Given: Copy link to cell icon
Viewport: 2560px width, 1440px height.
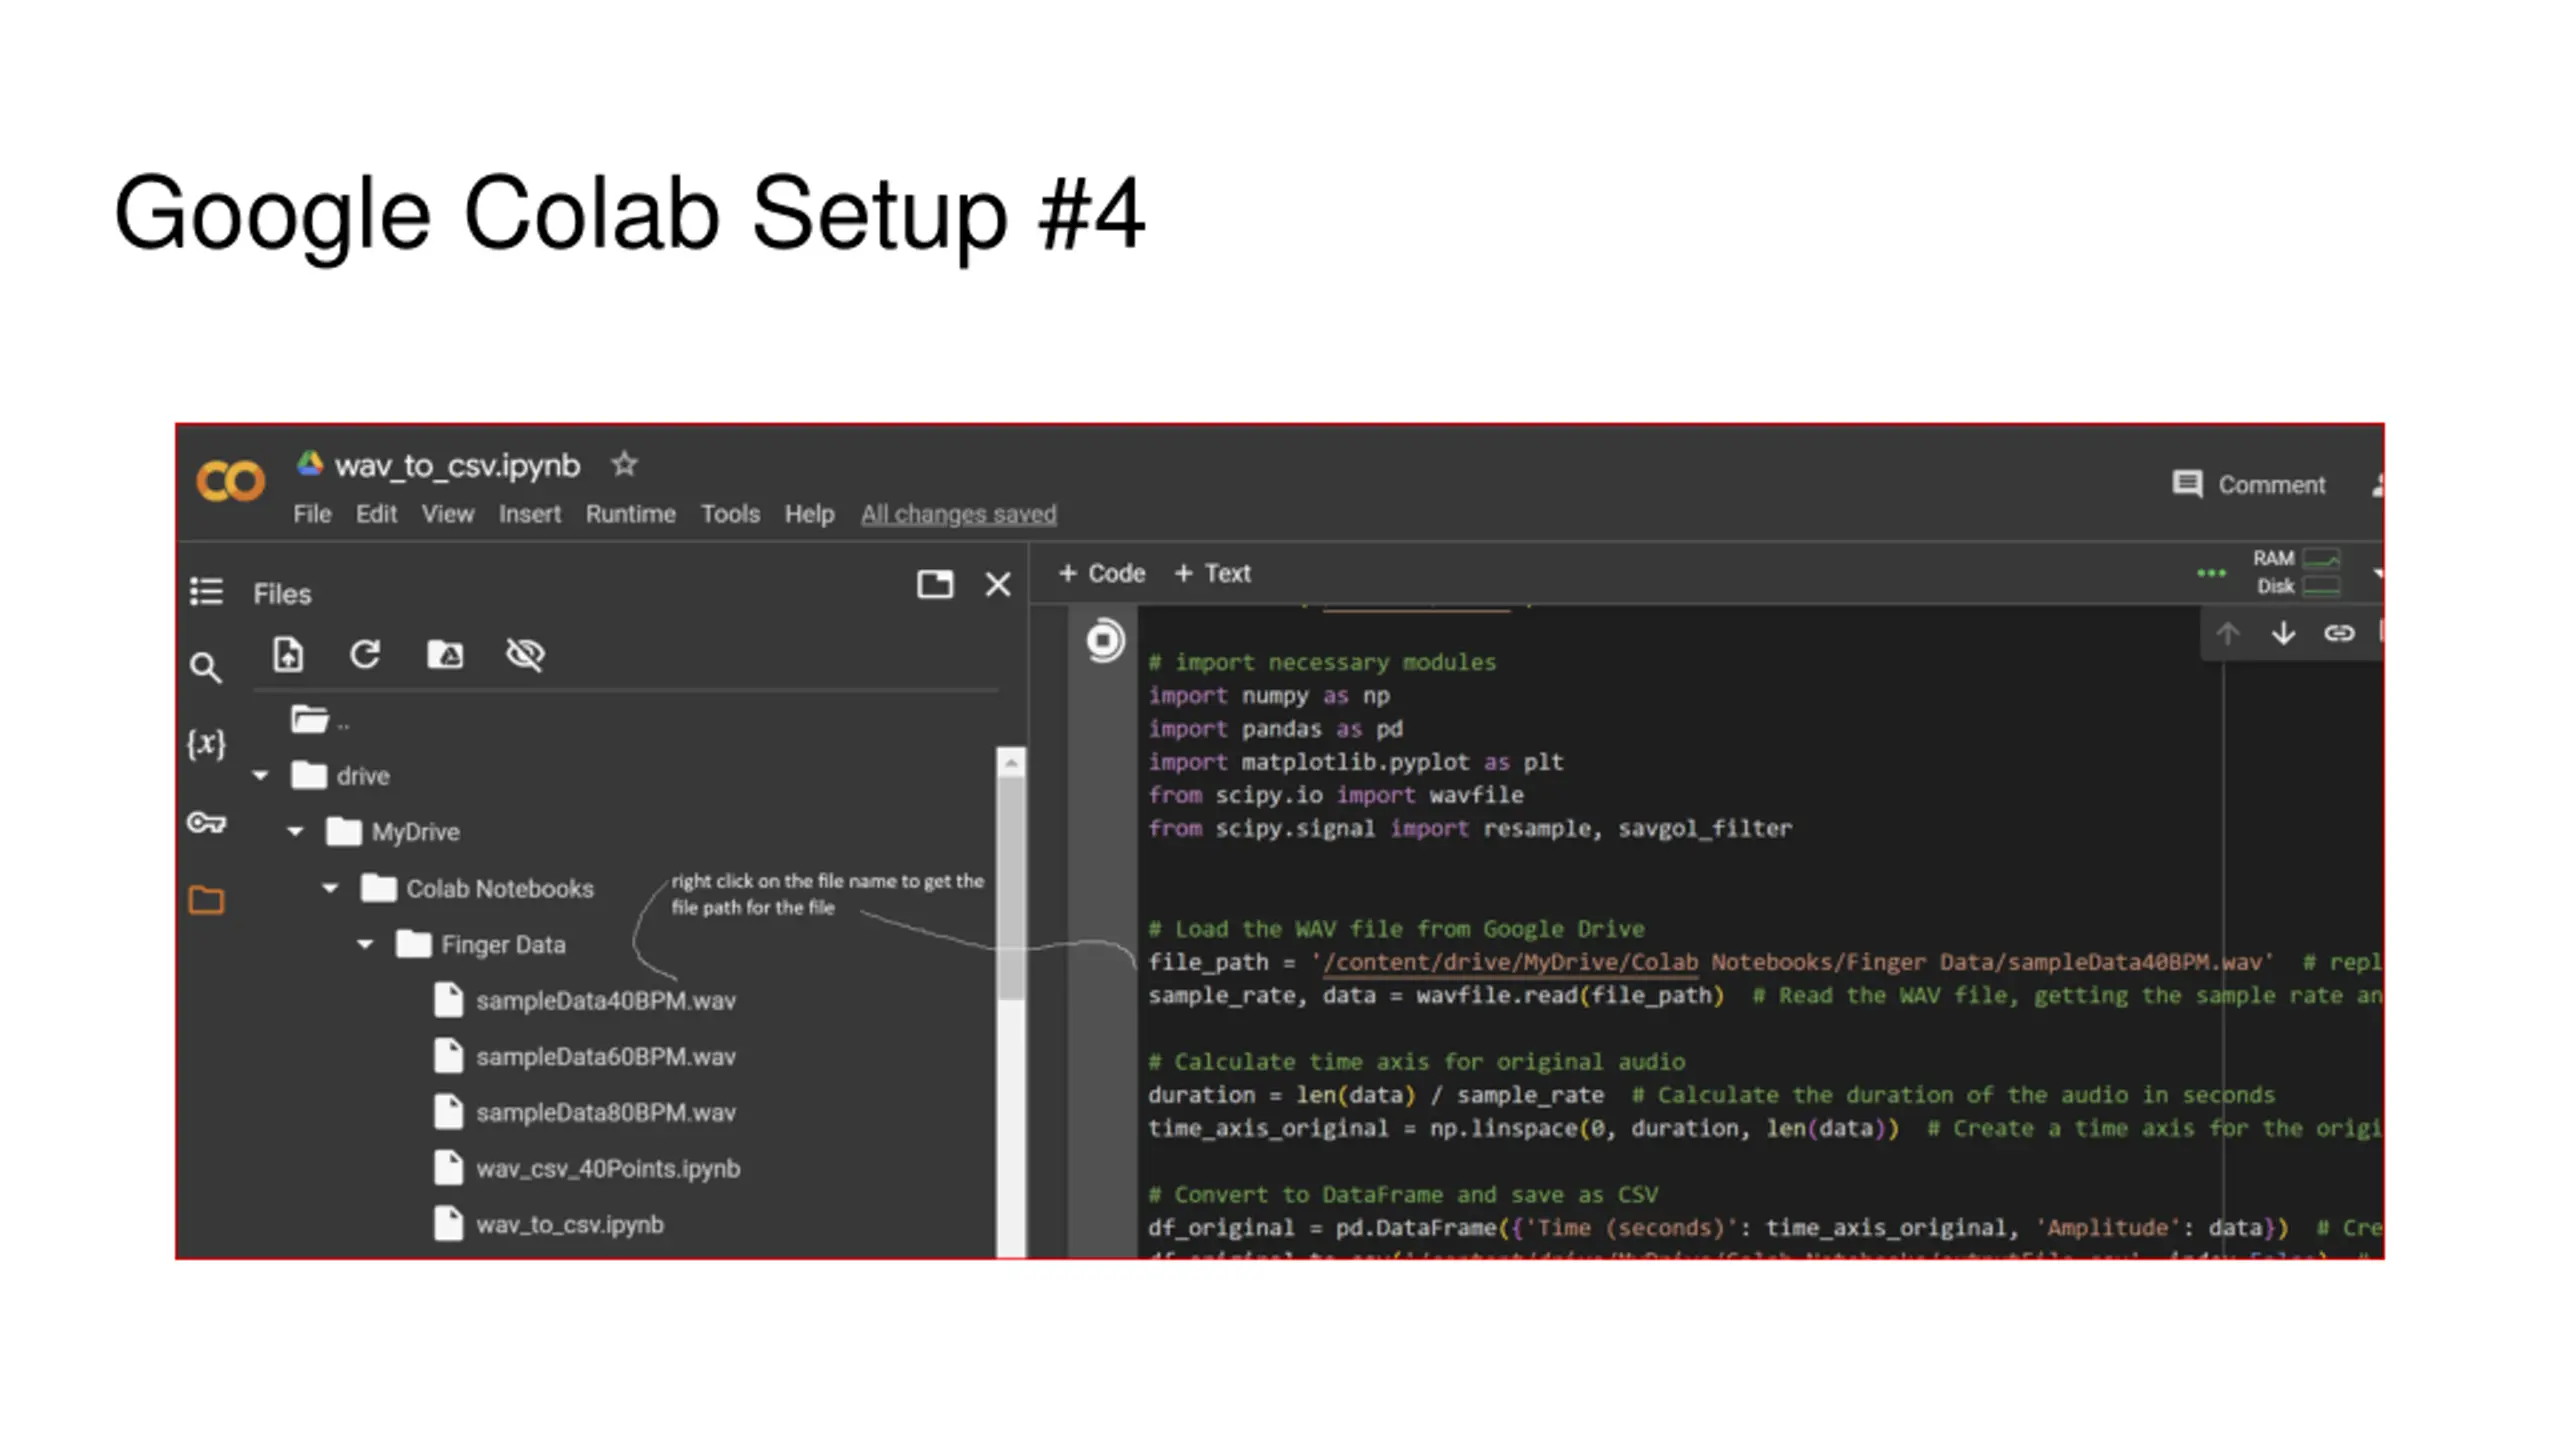Looking at the screenshot, I should [x=2339, y=633].
